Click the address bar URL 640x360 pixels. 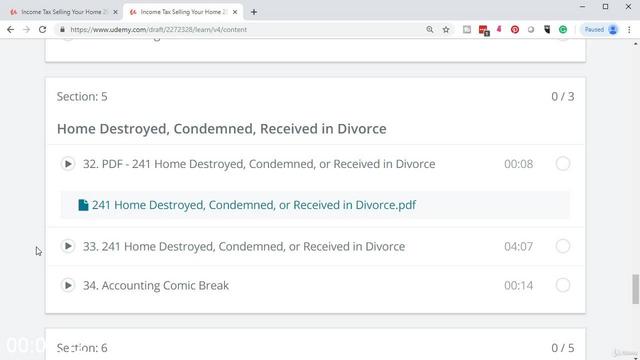[158, 29]
